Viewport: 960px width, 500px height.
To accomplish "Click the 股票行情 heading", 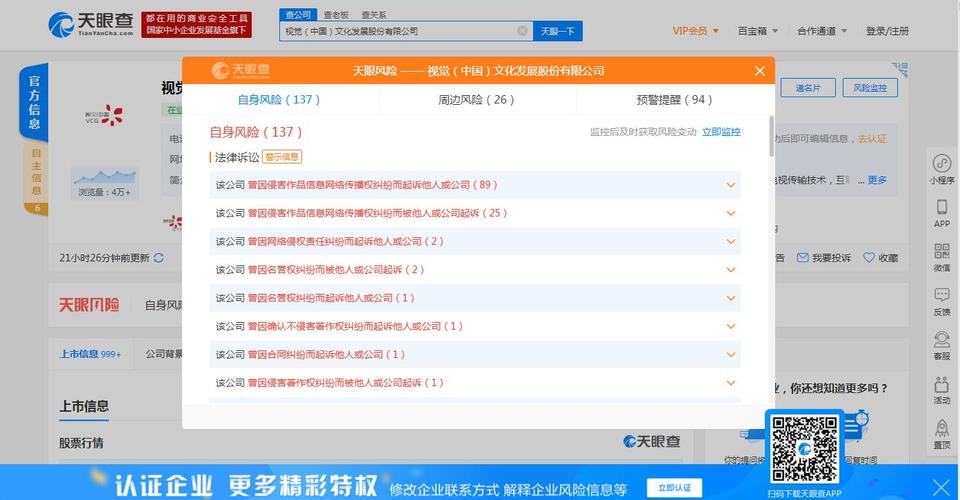I will click(x=81, y=442).
